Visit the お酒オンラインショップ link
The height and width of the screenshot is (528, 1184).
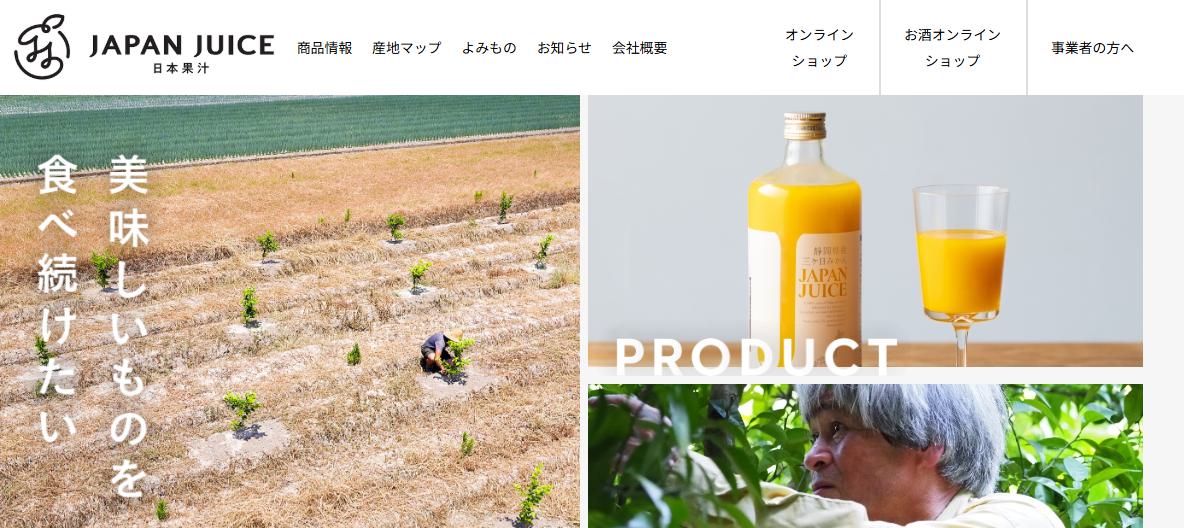[x=953, y=48]
